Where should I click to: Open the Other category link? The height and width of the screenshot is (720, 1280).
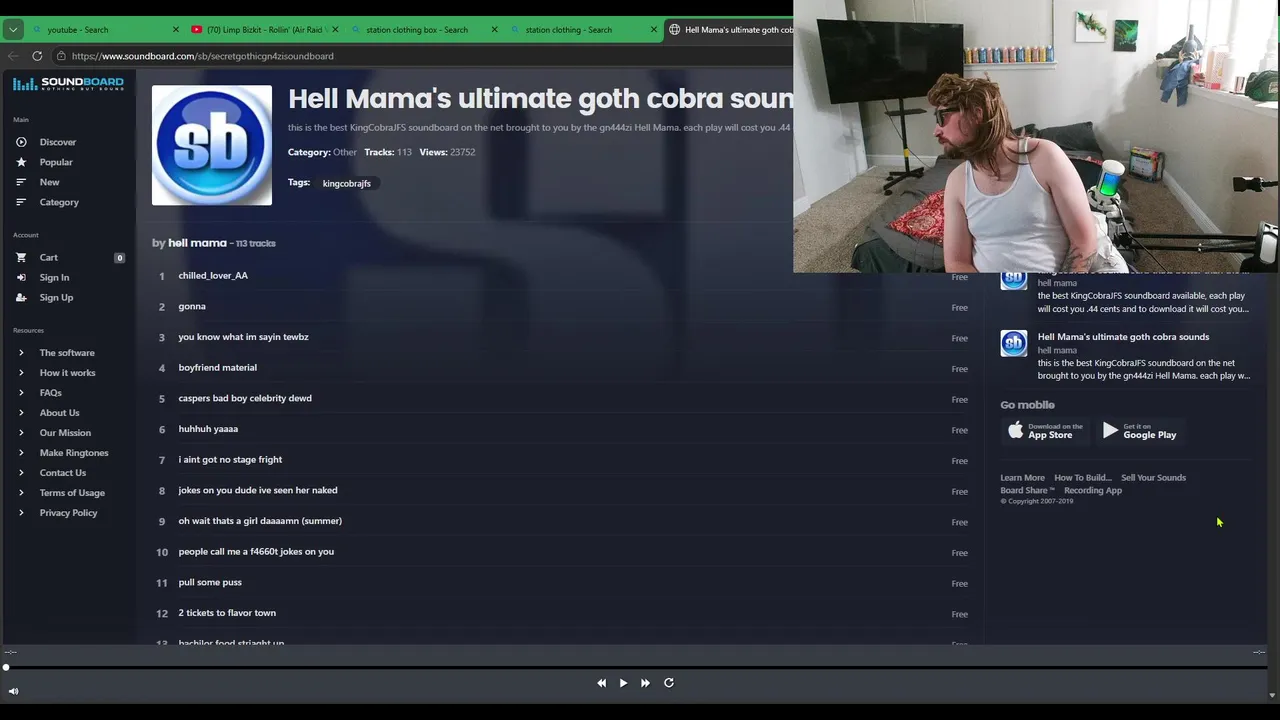tap(344, 152)
